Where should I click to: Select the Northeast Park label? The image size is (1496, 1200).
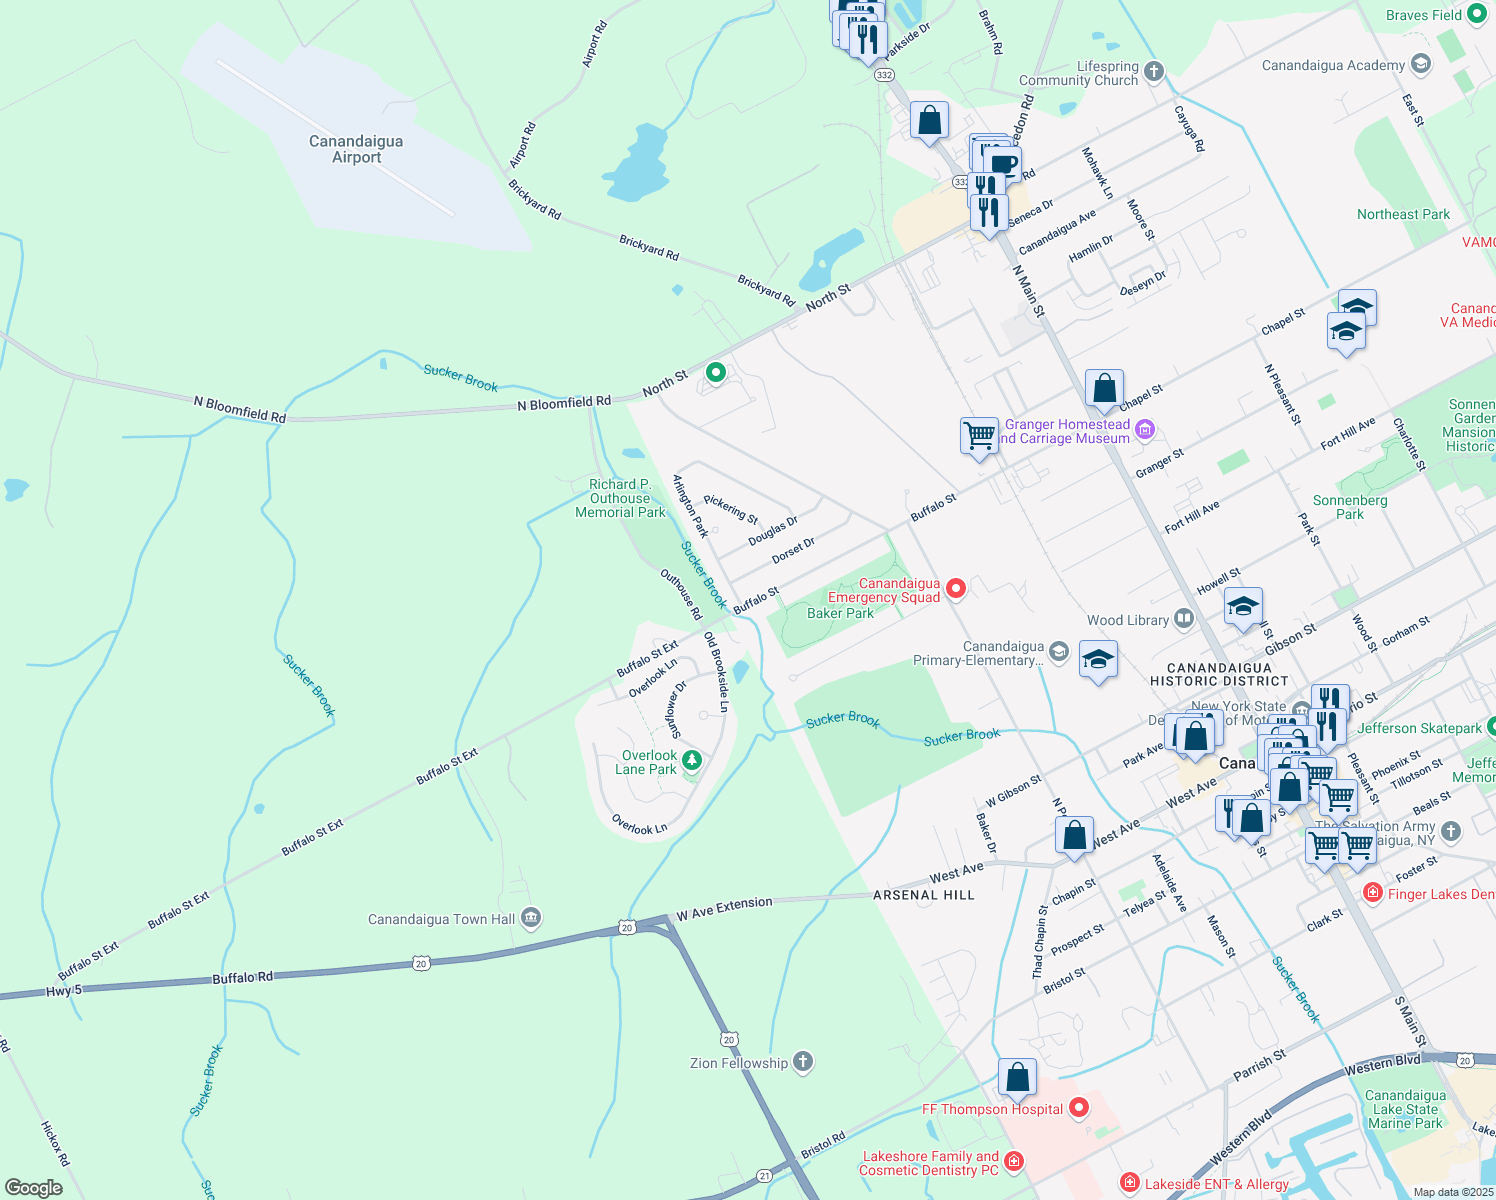click(1403, 214)
